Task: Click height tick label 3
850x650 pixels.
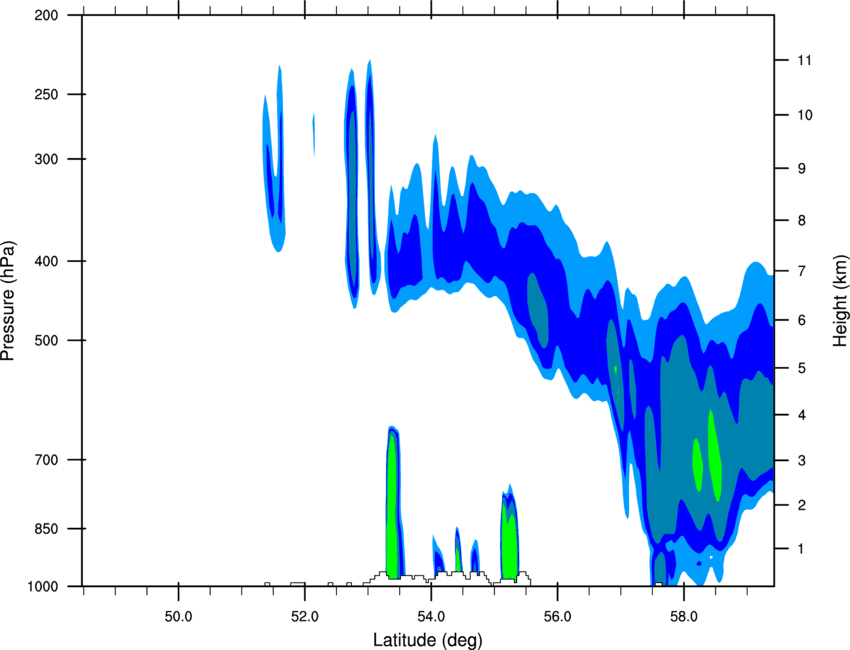Action: pos(802,461)
